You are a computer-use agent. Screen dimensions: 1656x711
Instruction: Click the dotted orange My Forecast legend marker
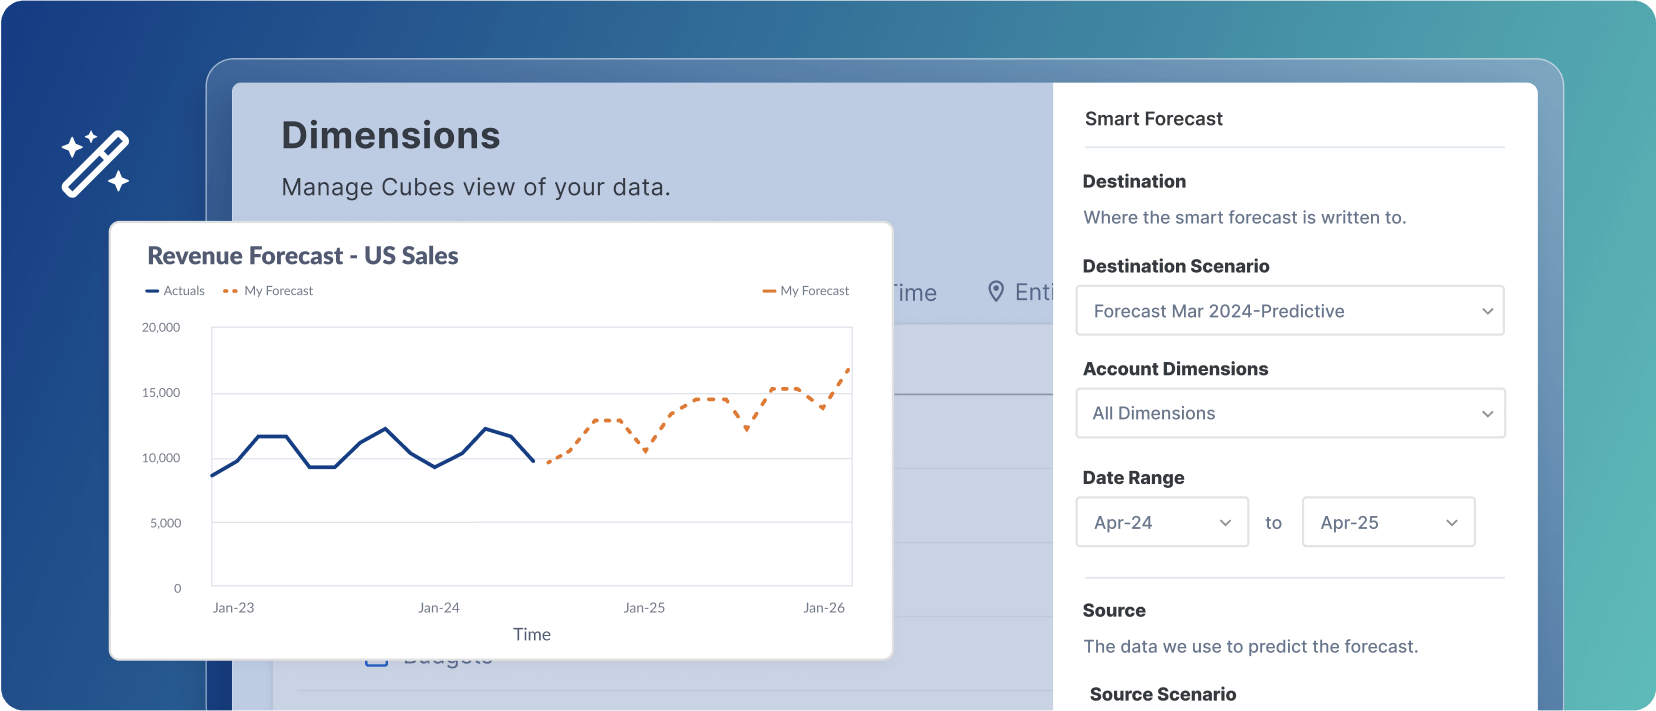pyautogui.click(x=230, y=291)
